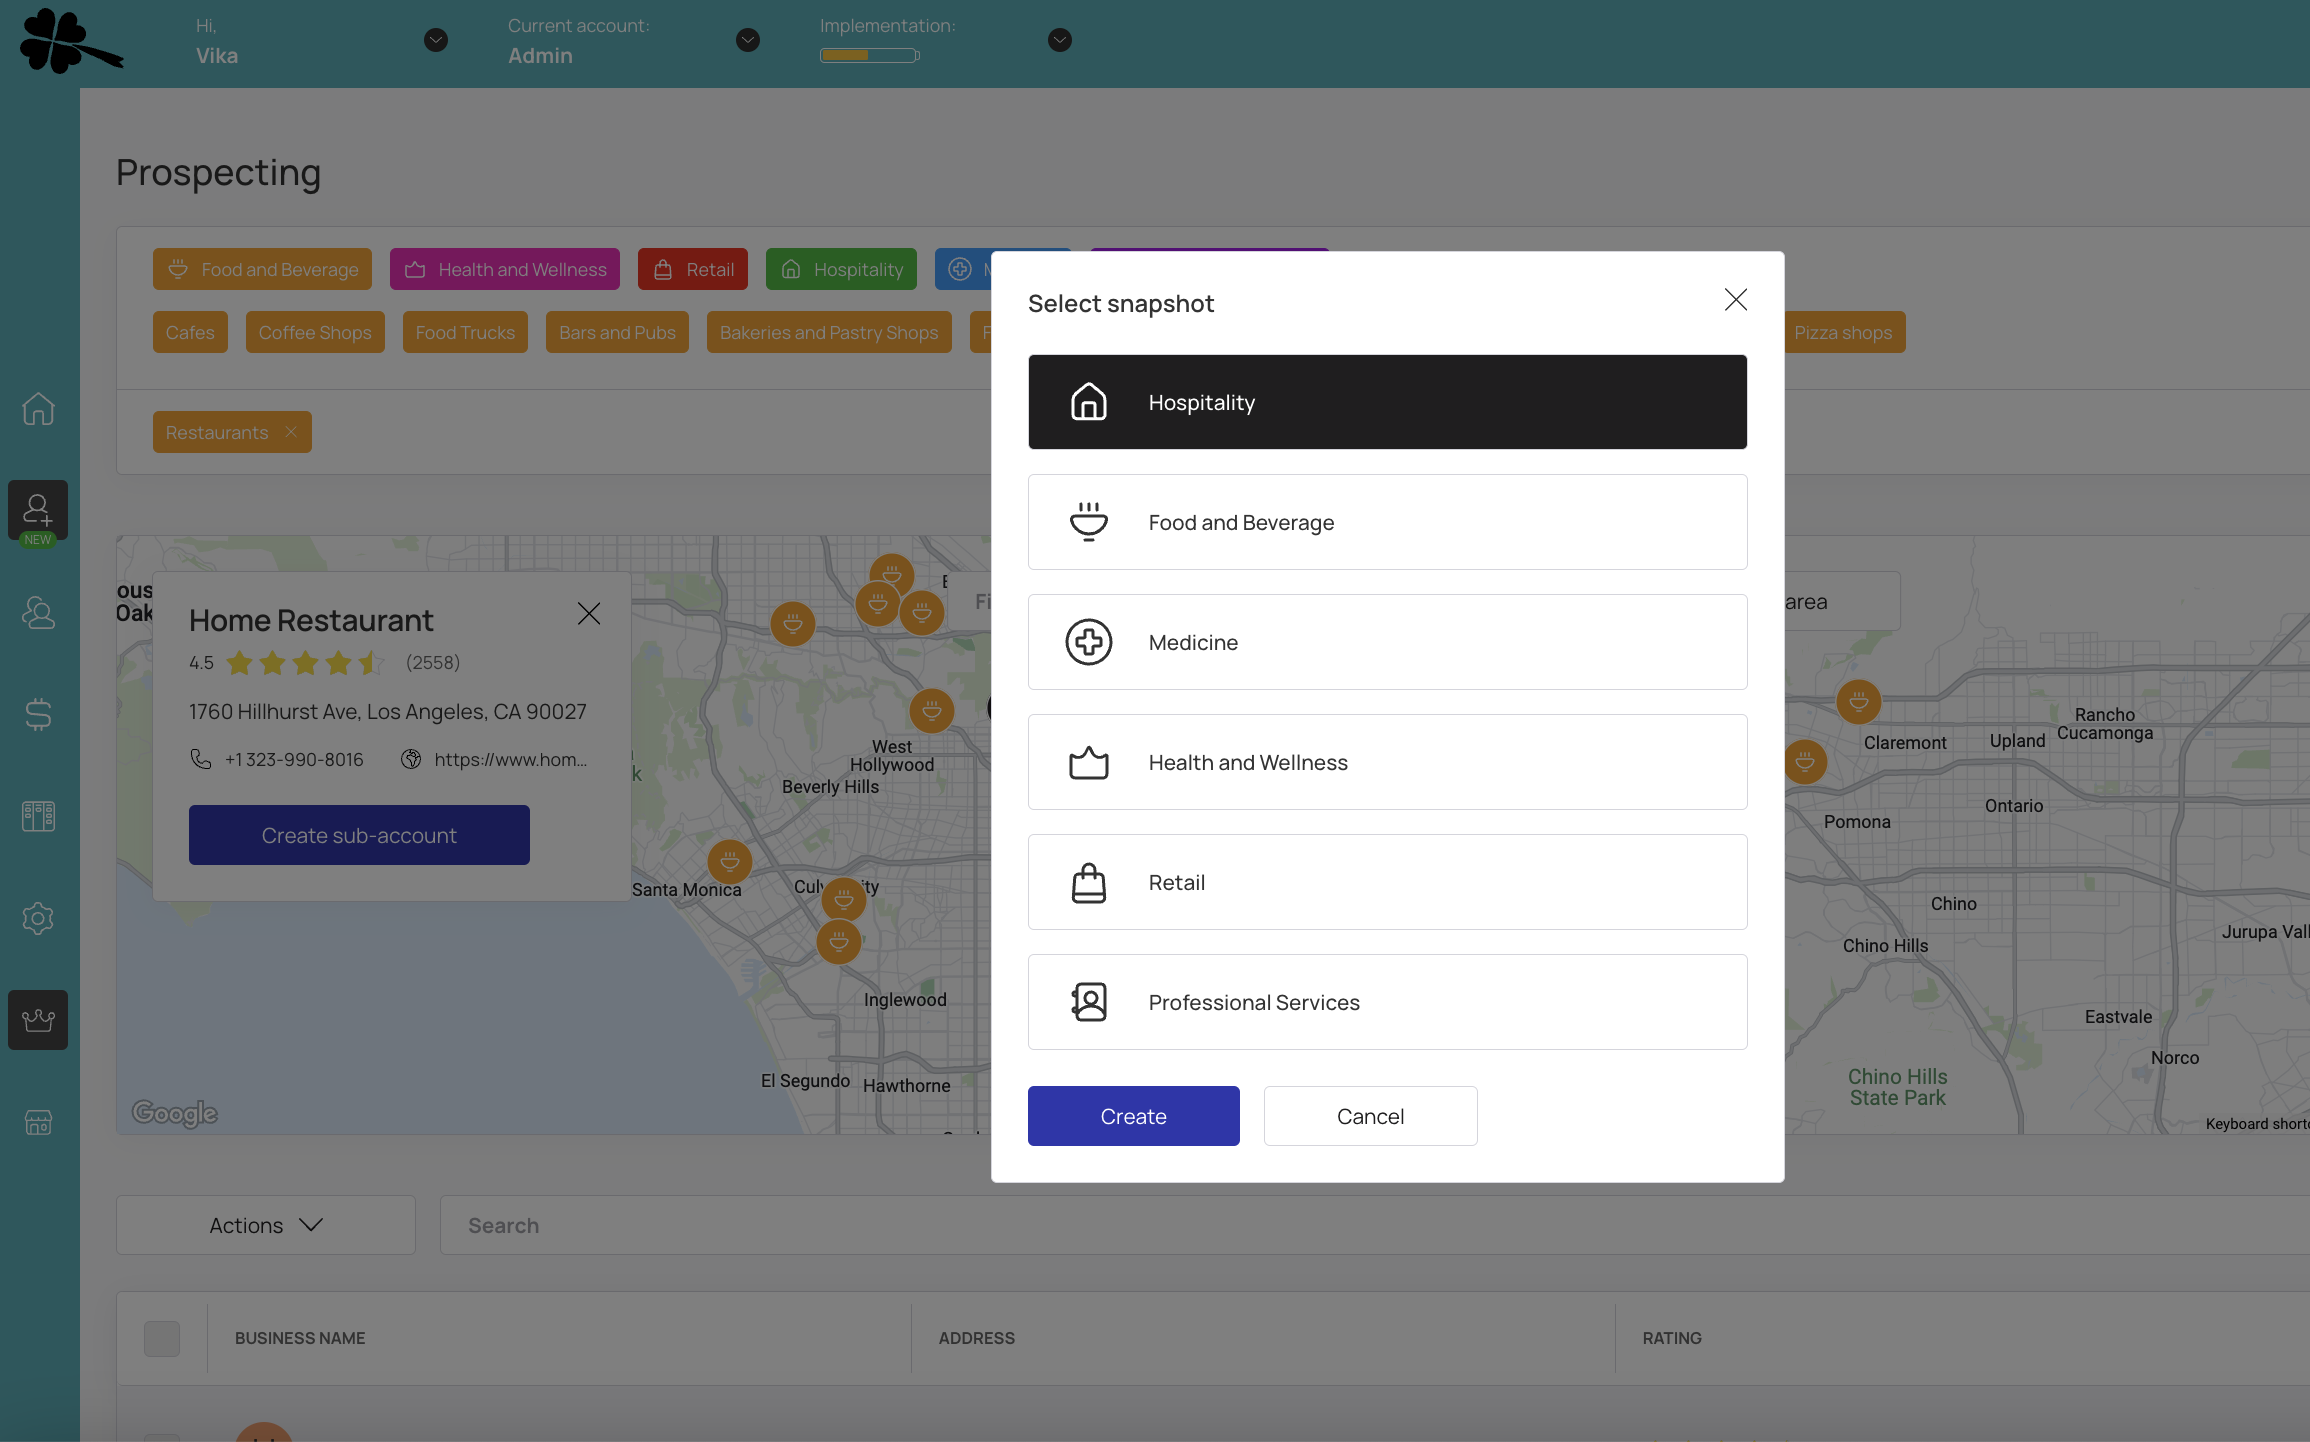Click the Implementation progress bar
The width and height of the screenshot is (2310, 1442).
(868, 55)
